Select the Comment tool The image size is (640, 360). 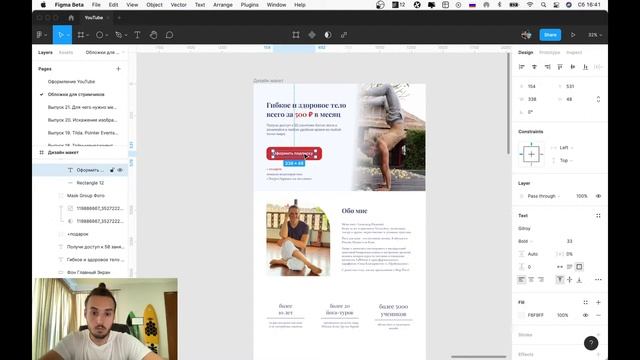[x=169, y=35]
